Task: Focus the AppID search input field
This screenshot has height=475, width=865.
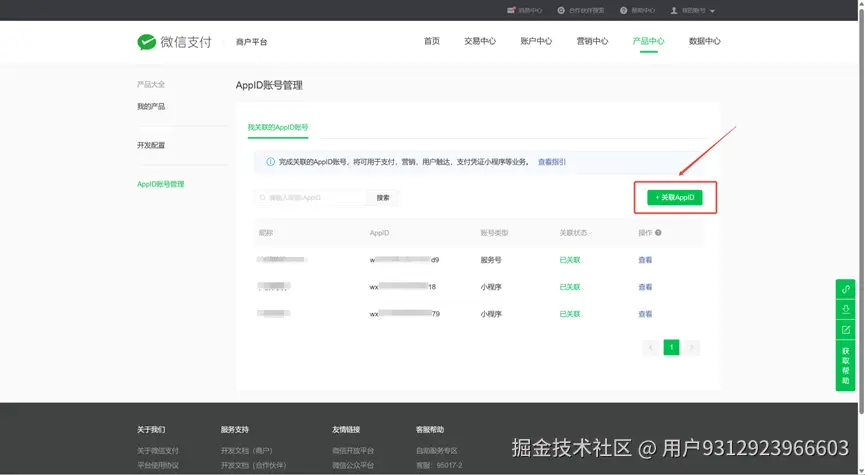Action: pyautogui.click(x=311, y=198)
